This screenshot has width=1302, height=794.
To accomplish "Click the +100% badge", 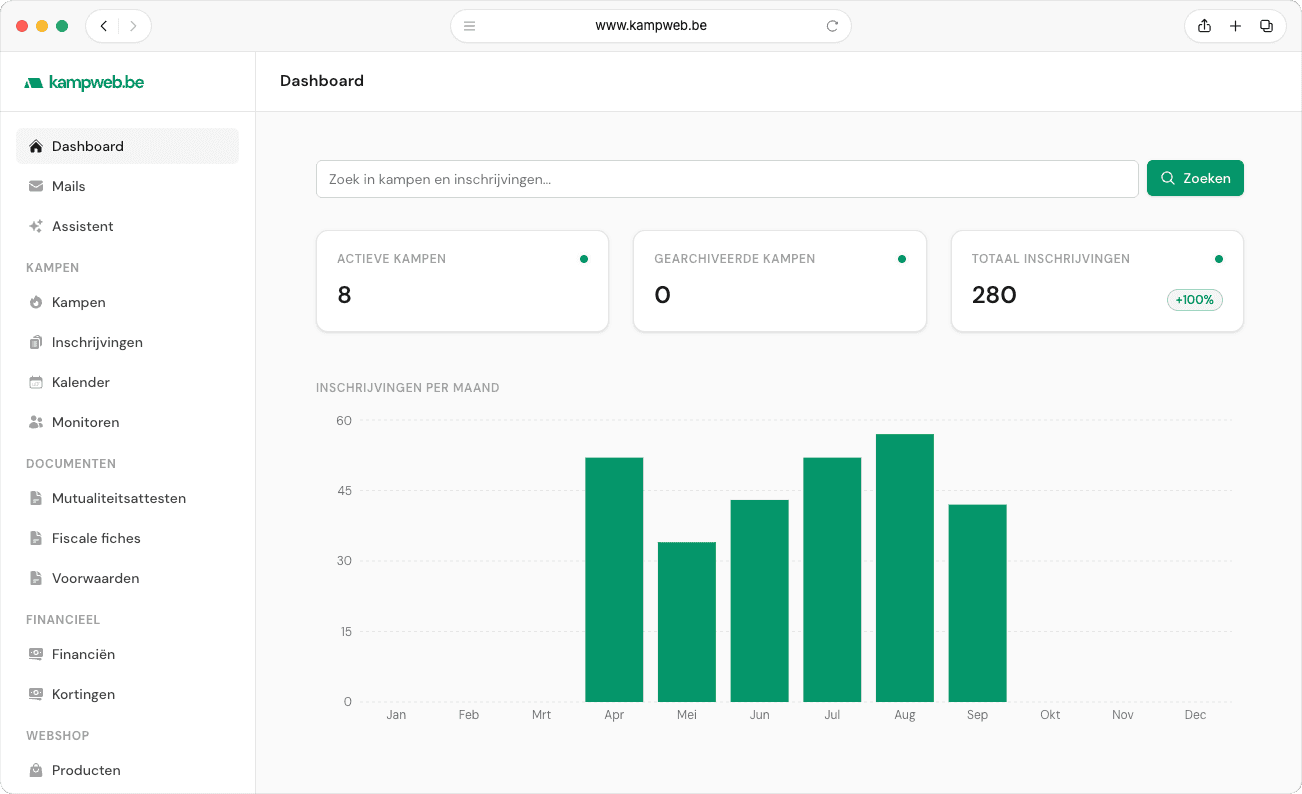I will [x=1195, y=300].
